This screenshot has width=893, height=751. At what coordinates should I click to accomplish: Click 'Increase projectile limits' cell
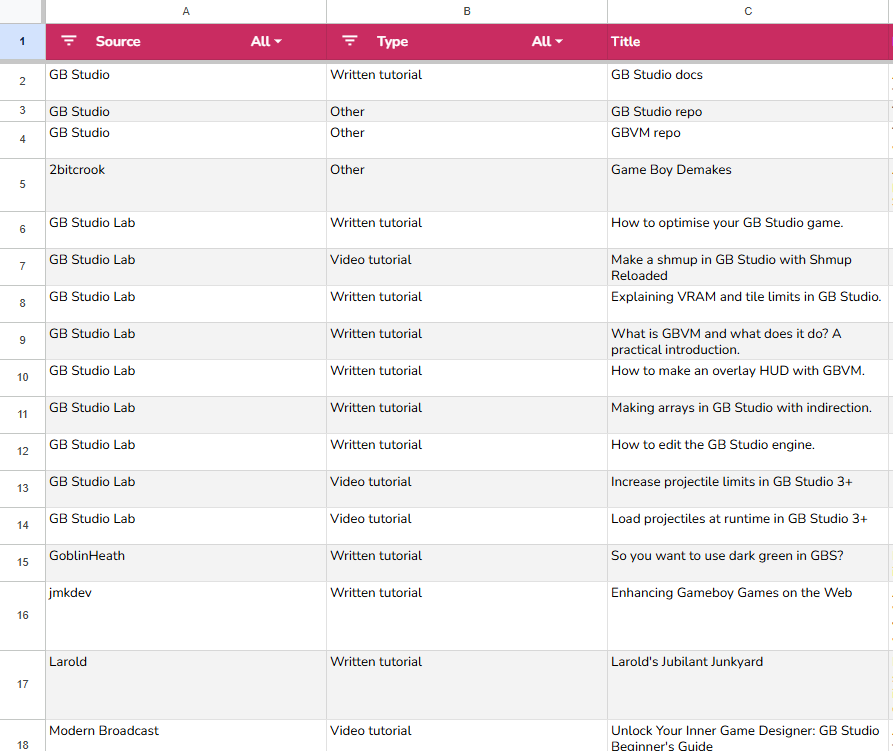[748, 489]
